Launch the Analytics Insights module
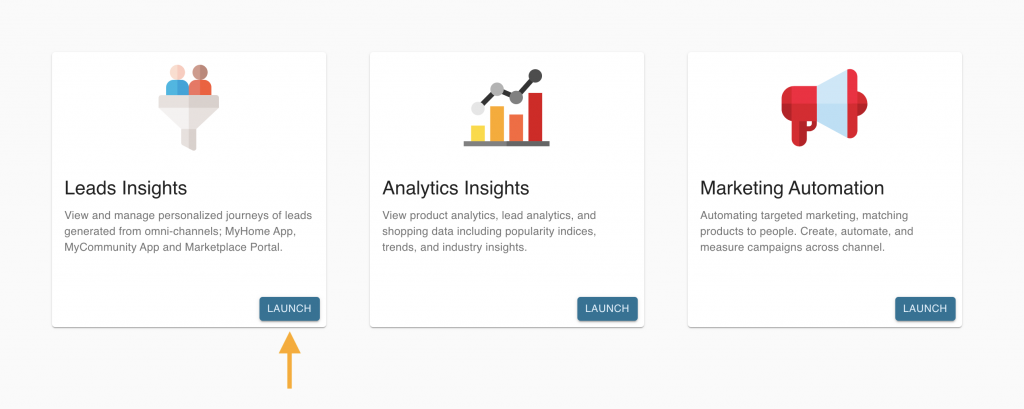 coord(607,309)
